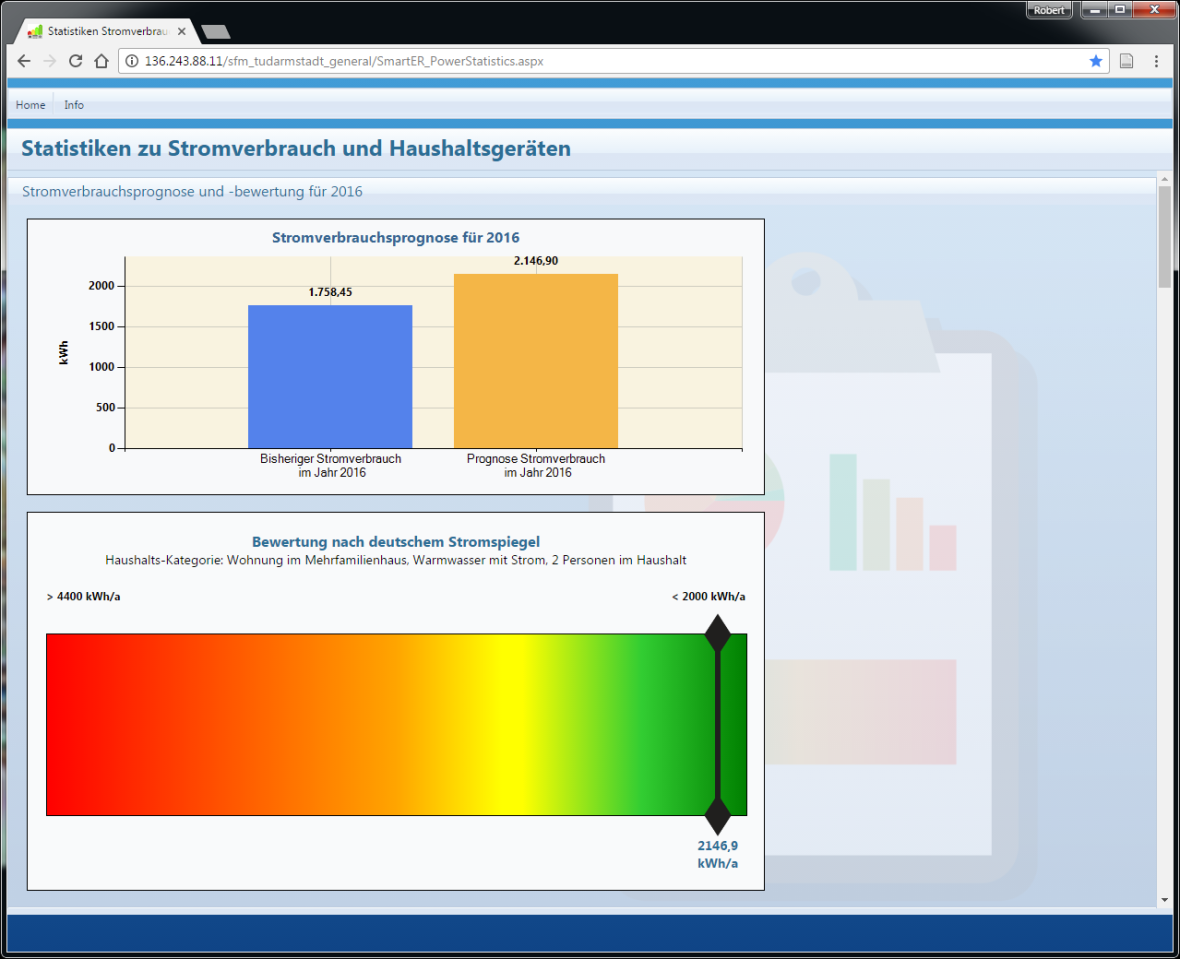Click the browser back arrow

pyautogui.click(x=24, y=61)
